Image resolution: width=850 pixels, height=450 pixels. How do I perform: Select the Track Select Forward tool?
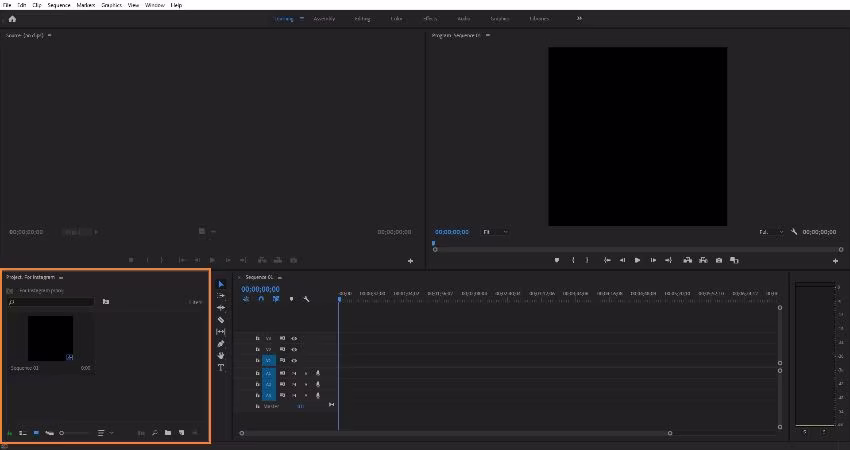pos(221,296)
